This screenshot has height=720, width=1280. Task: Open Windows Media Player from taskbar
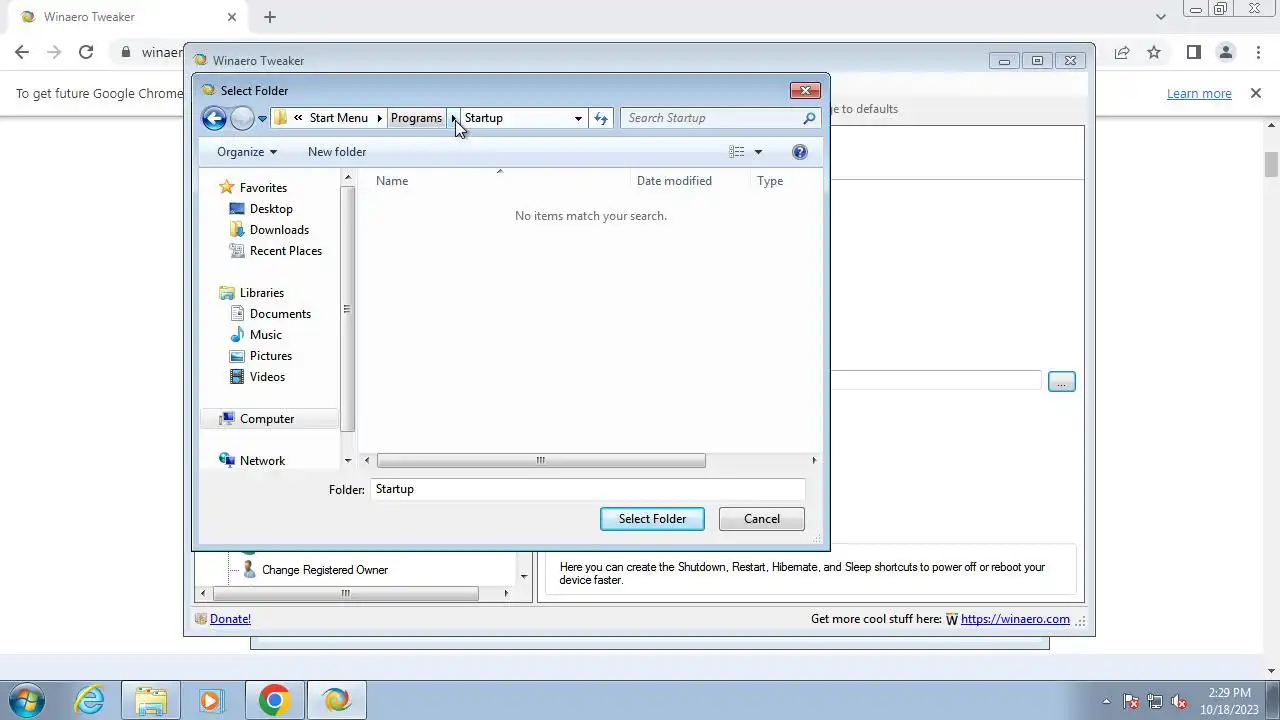[x=211, y=700]
